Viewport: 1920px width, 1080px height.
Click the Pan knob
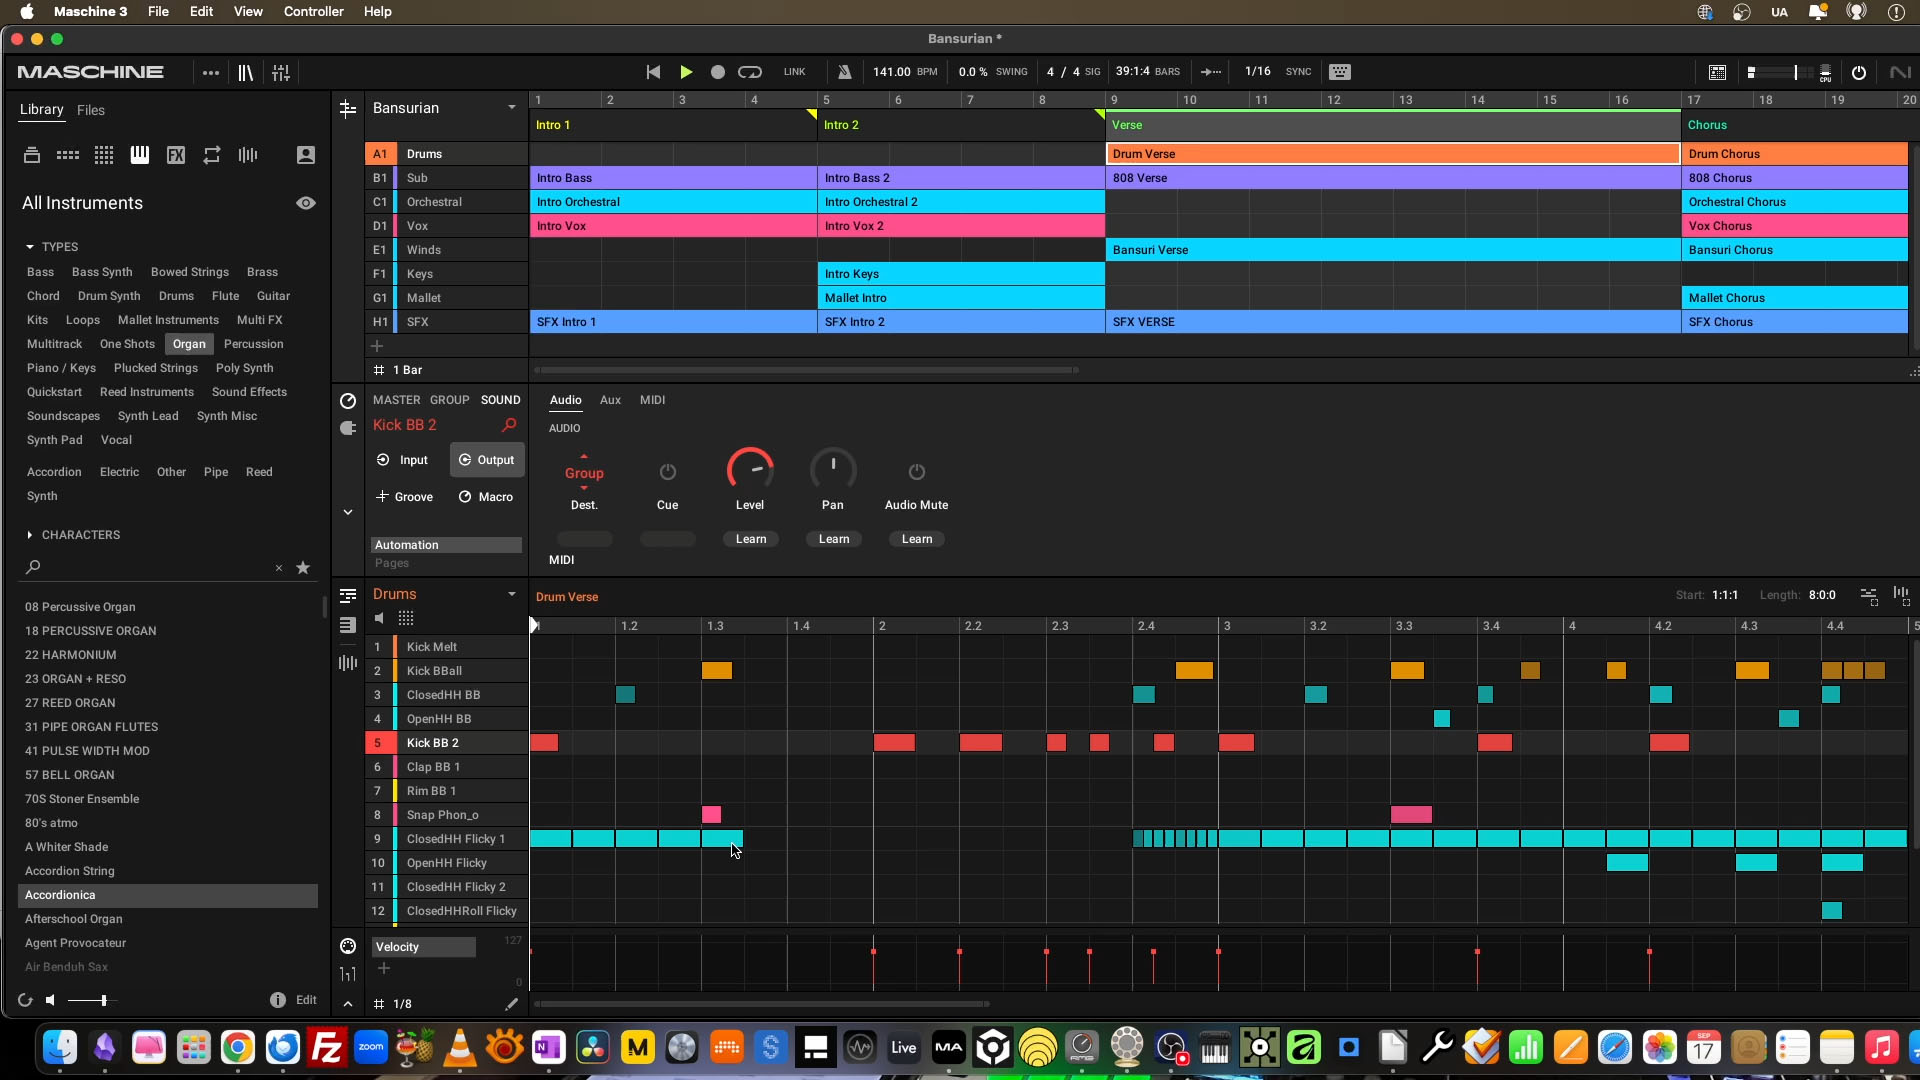click(x=833, y=470)
